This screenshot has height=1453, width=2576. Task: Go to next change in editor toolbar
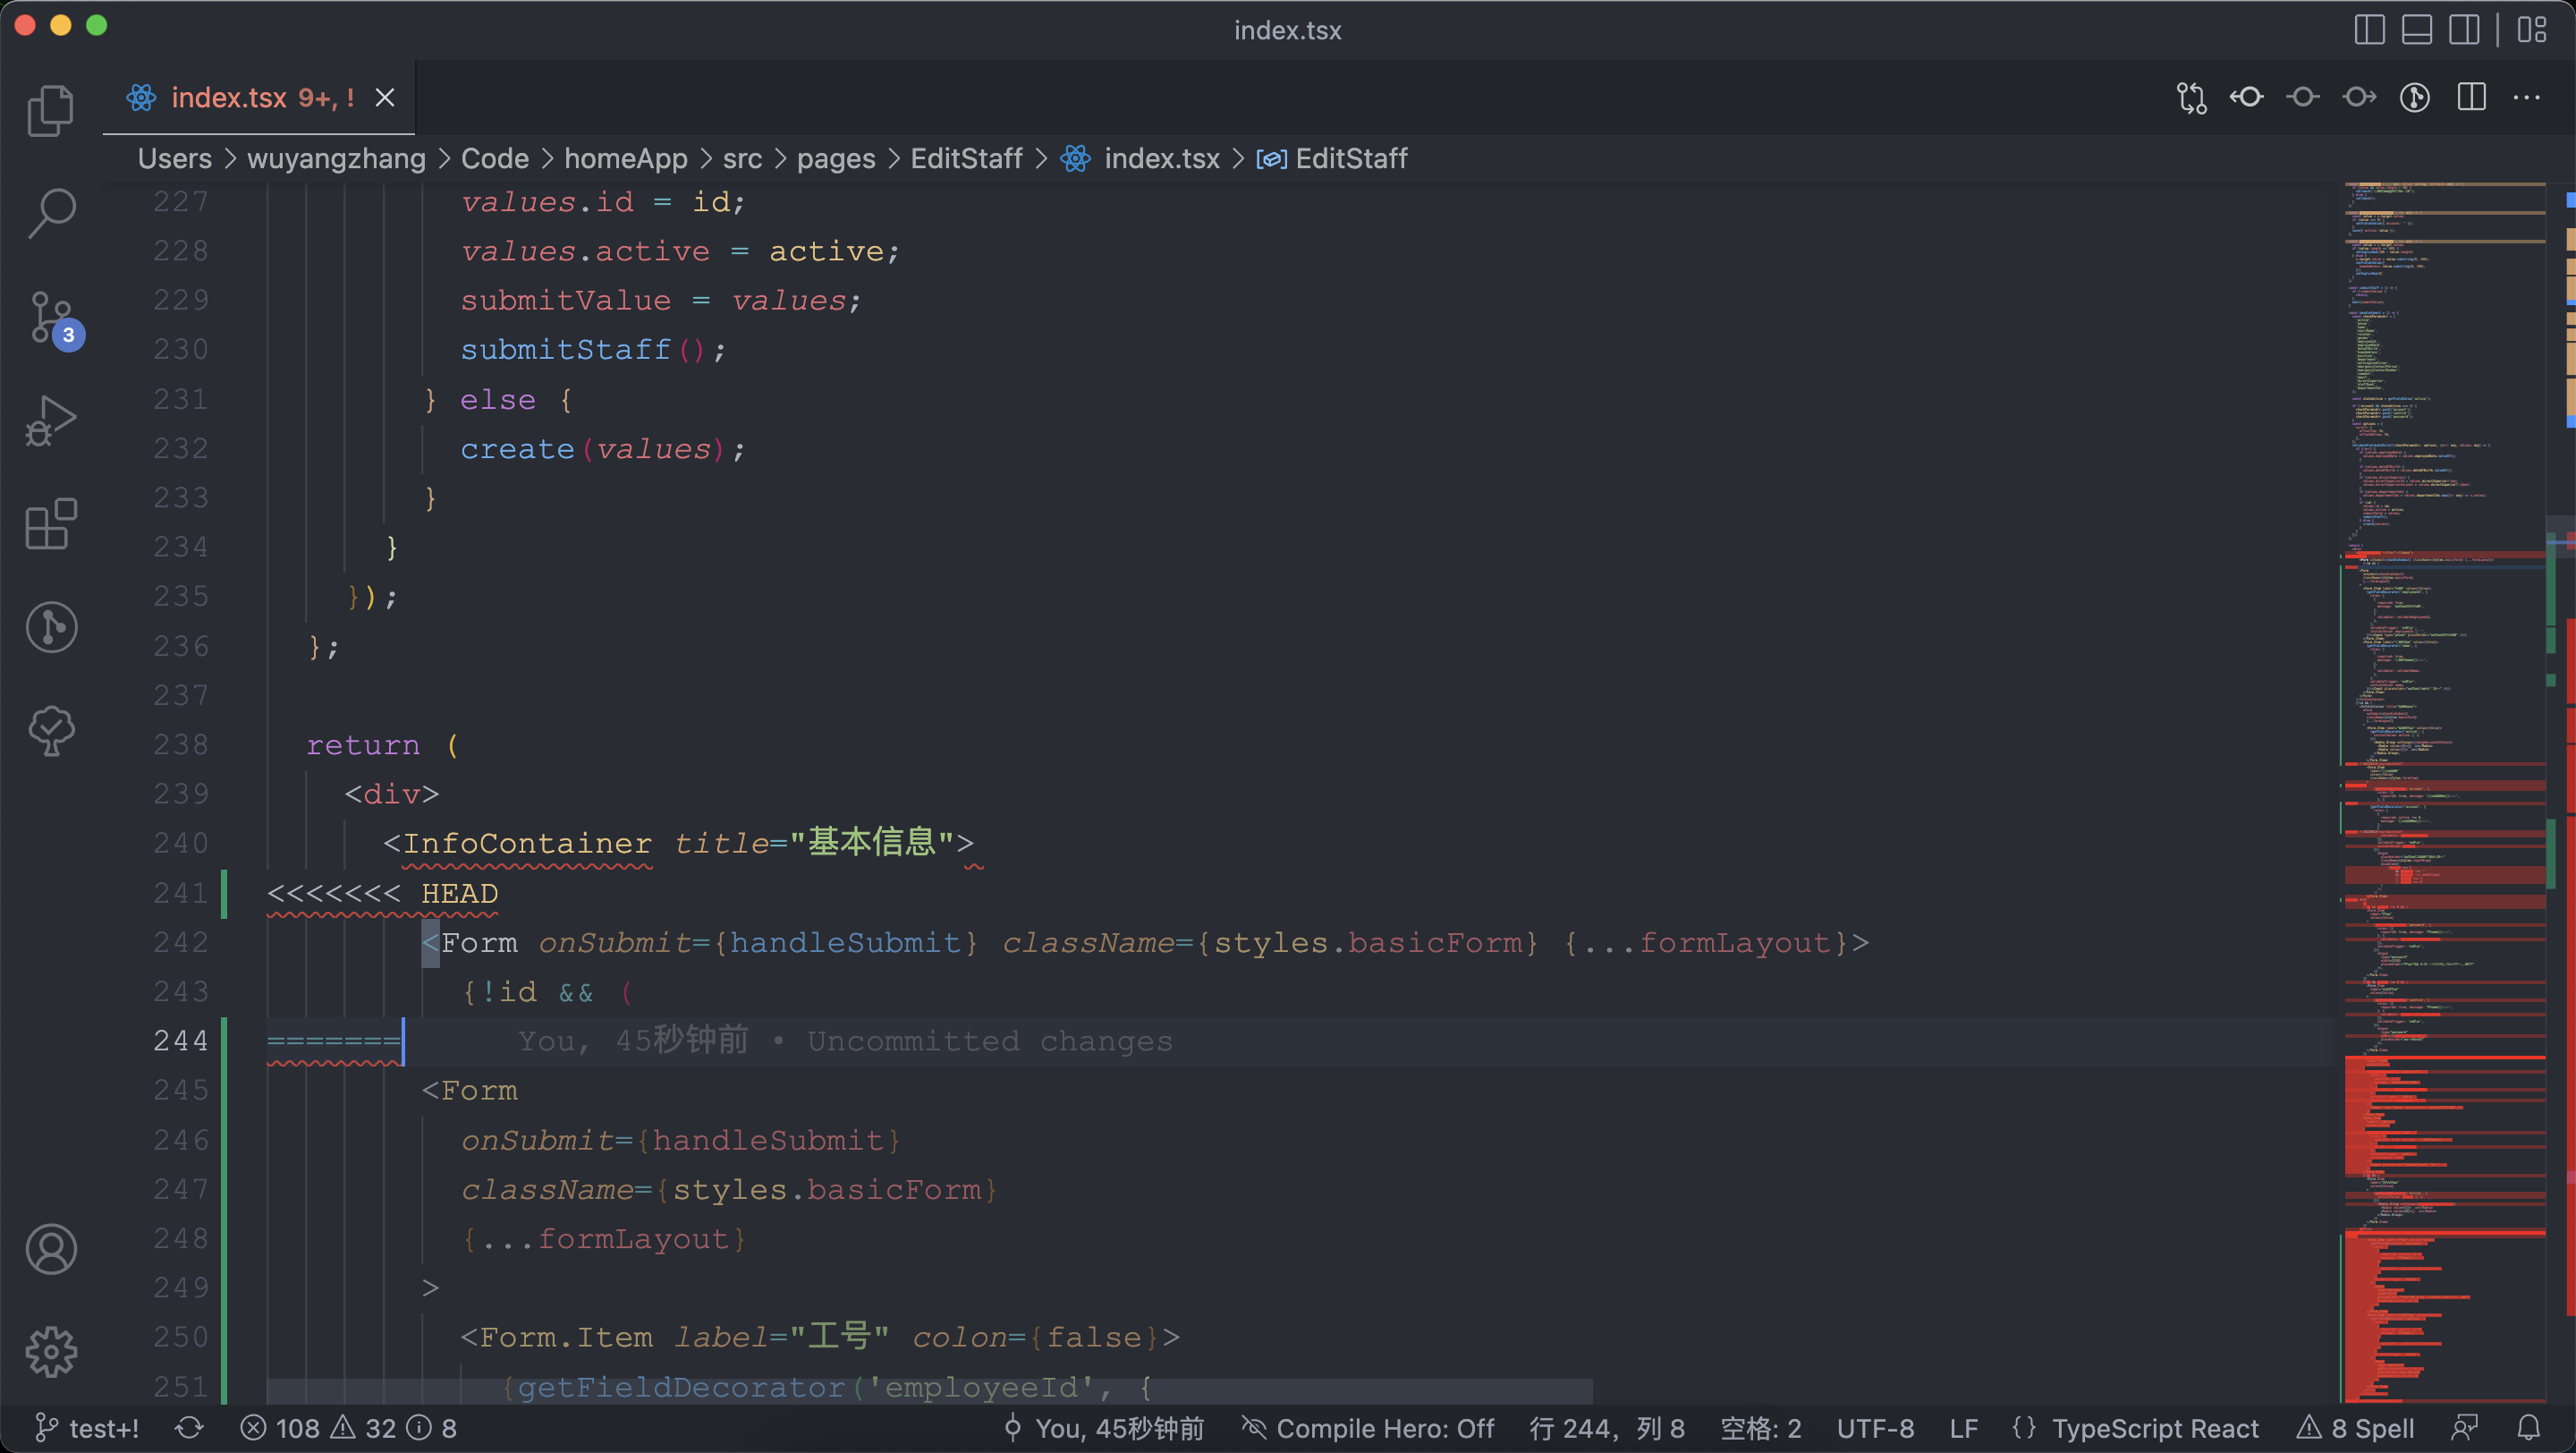pos(2357,97)
